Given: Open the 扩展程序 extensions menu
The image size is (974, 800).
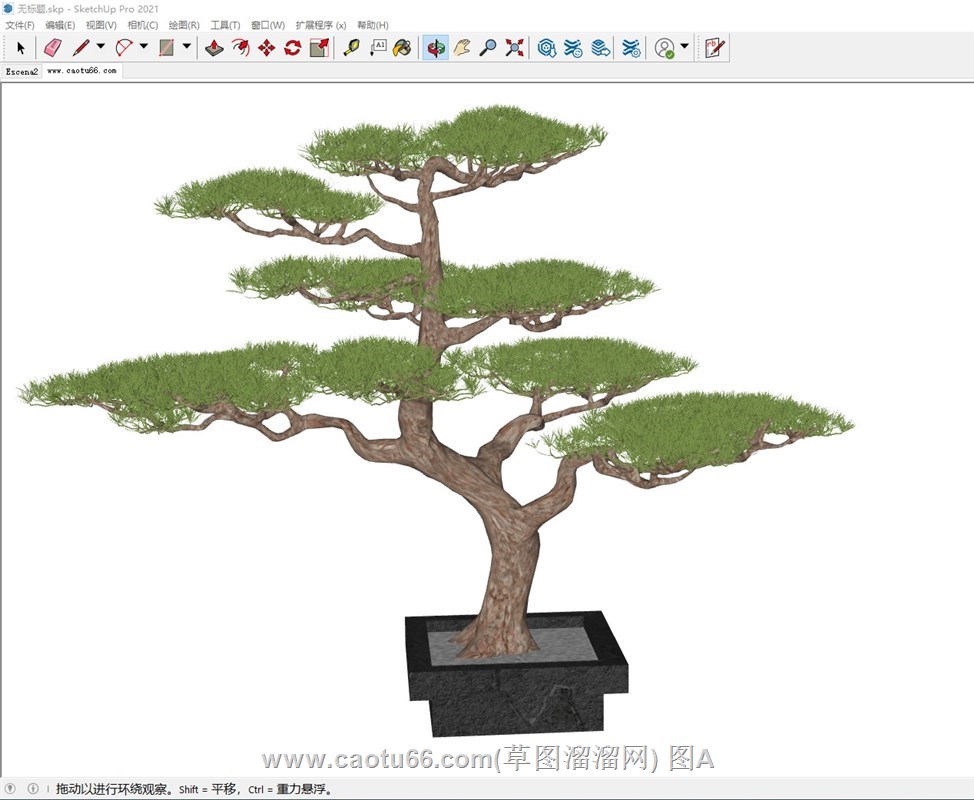Looking at the screenshot, I should pyautogui.click(x=320, y=25).
